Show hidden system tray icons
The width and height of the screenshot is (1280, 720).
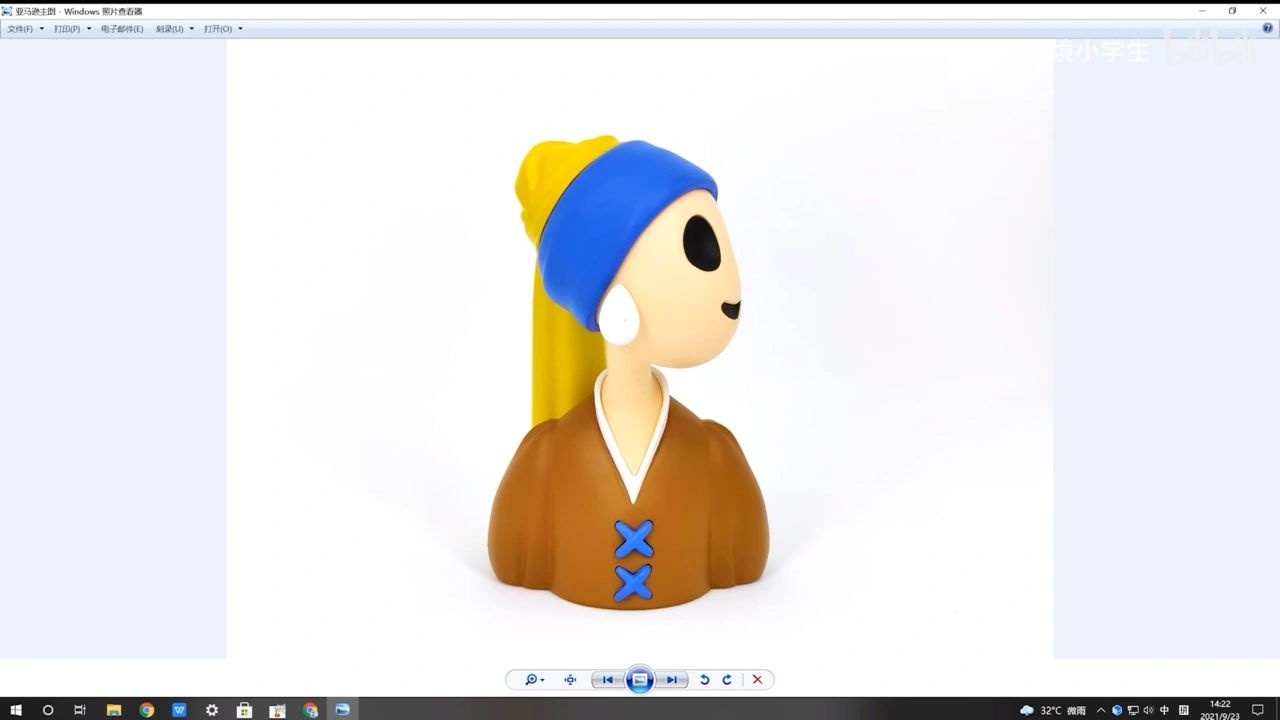[x=1101, y=710]
